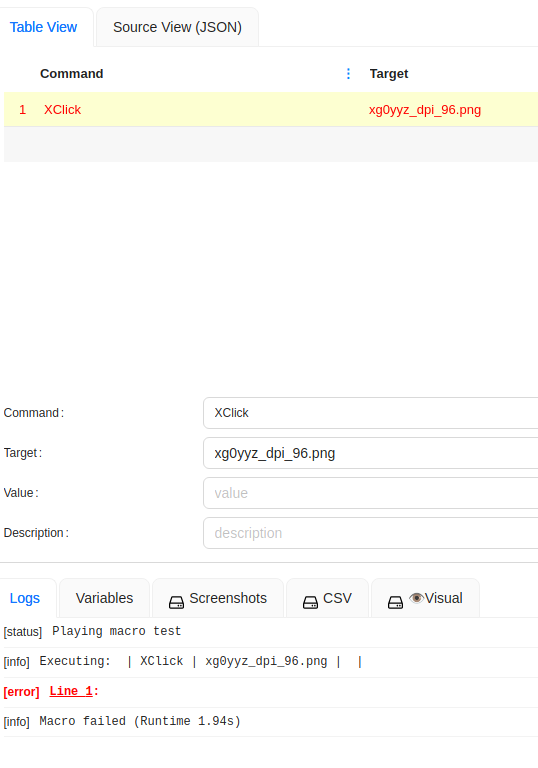This screenshot has height=768, width=538.
Task: Click the three-dot column options icon
Action: click(x=348, y=73)
